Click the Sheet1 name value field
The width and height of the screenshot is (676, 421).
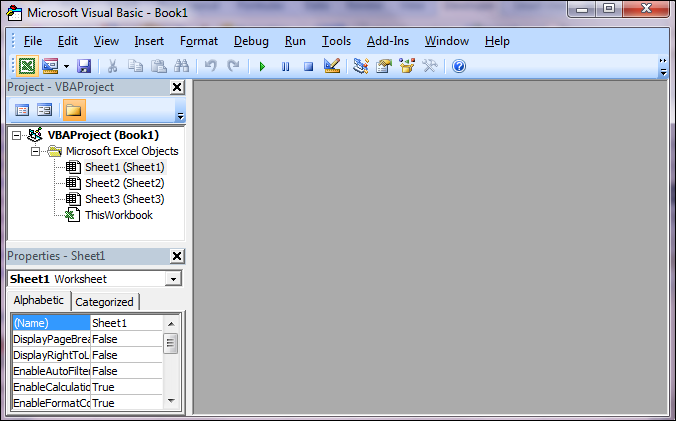(126, 323)
